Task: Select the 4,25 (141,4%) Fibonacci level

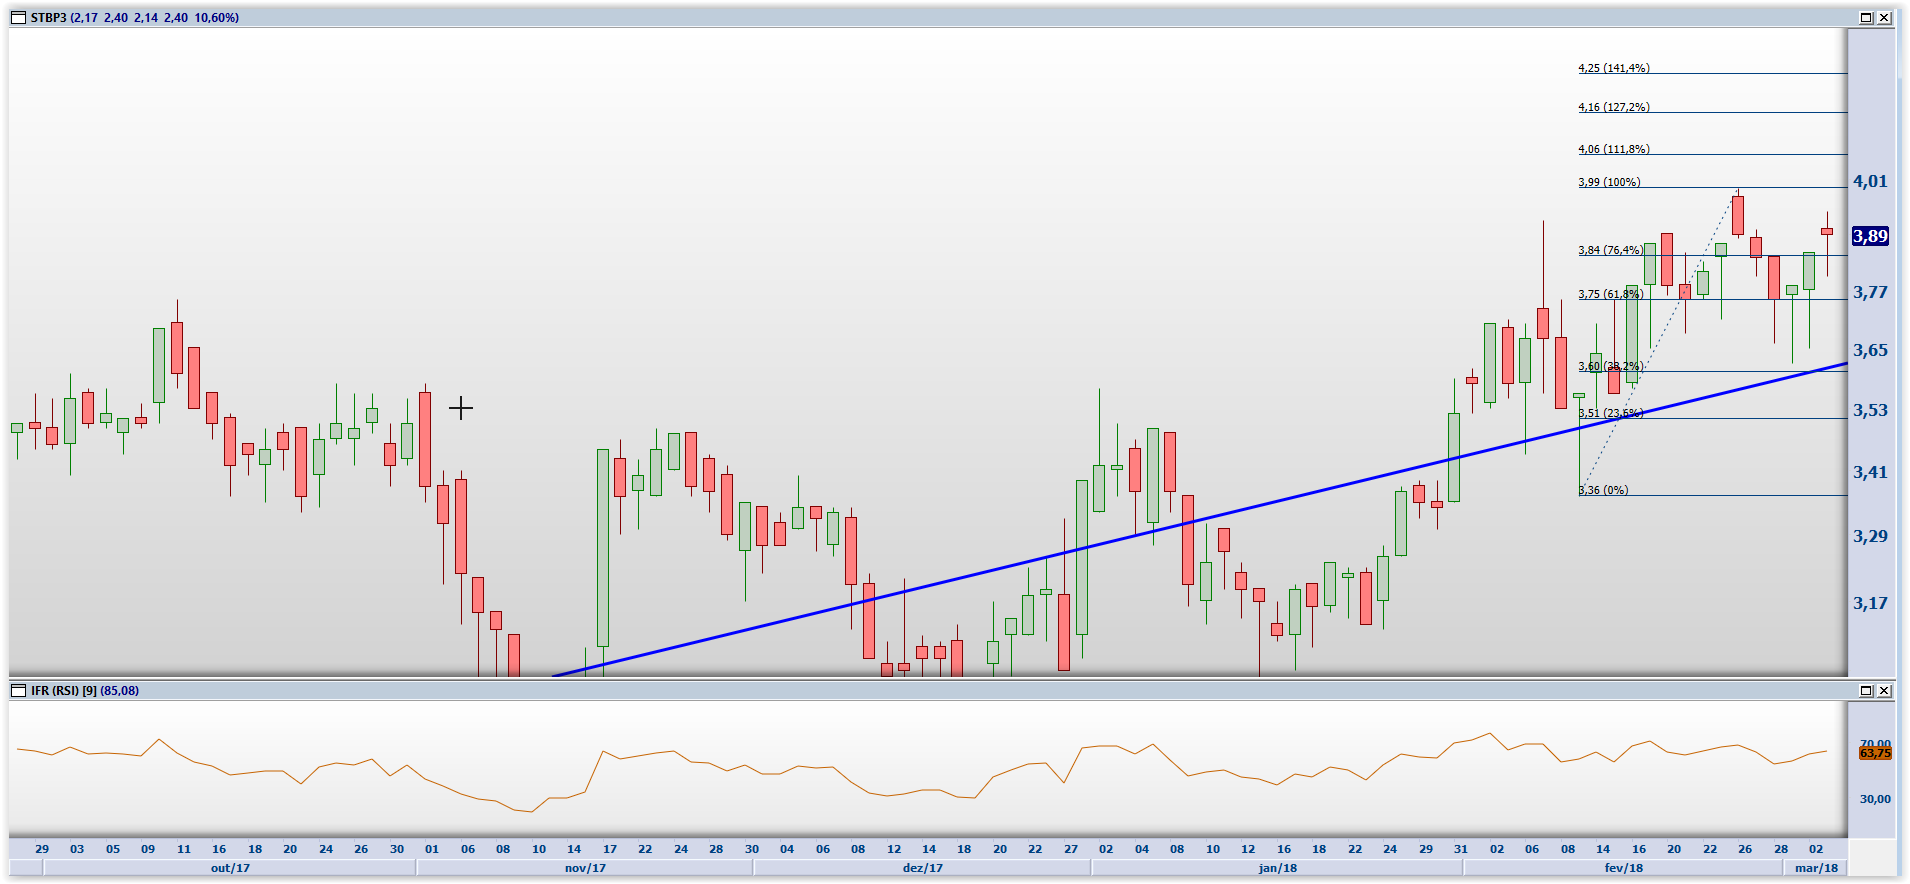Action: click(1613, 68)
